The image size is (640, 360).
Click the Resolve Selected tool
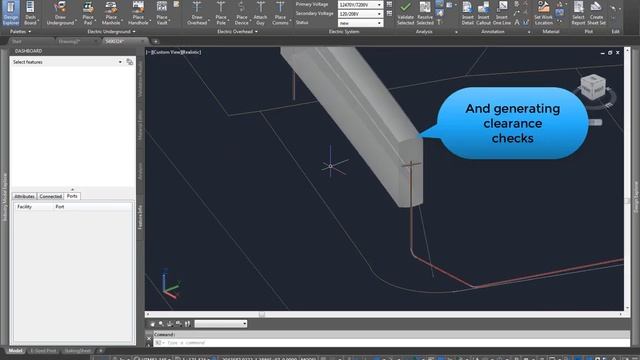[x=425, y=13]
